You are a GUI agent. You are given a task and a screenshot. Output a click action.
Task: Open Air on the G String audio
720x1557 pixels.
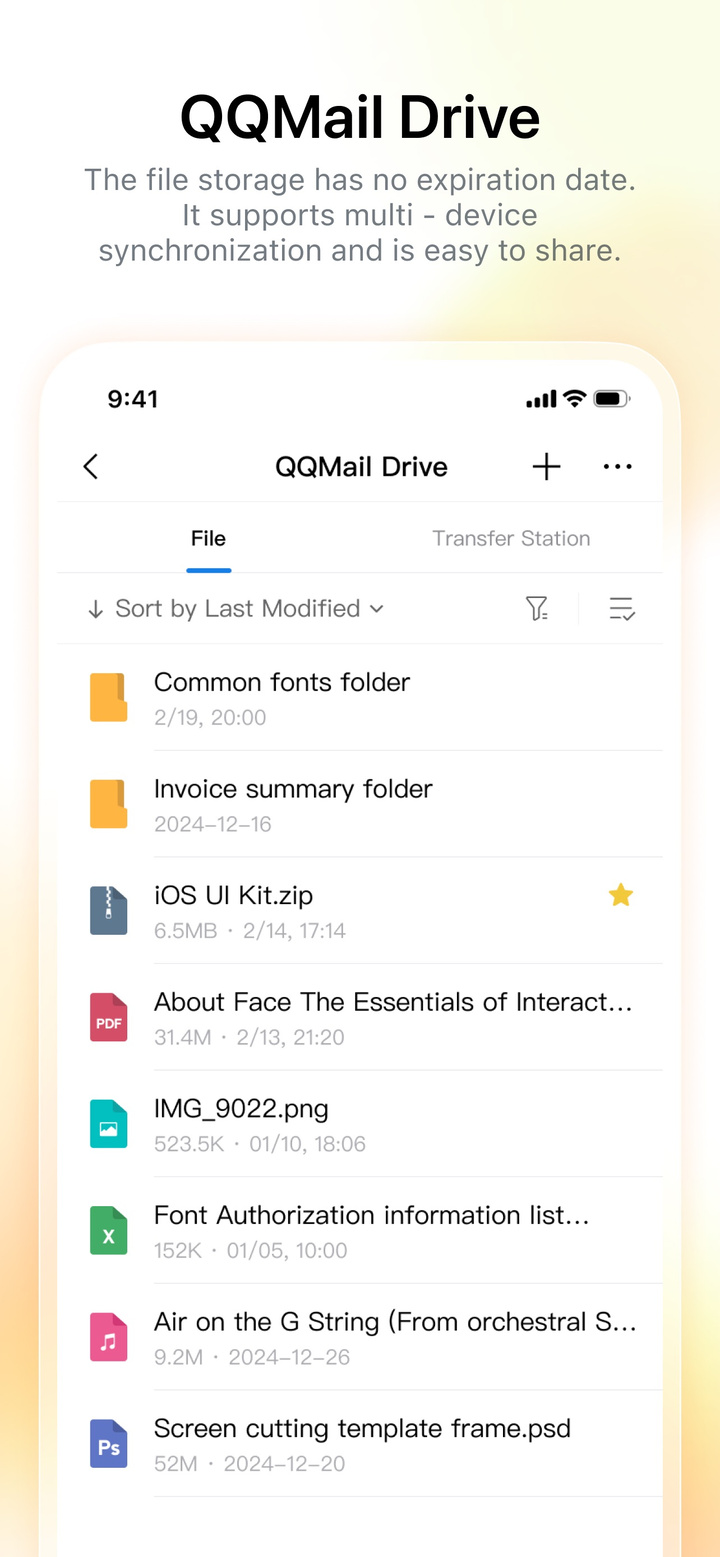click(360, 1338)
